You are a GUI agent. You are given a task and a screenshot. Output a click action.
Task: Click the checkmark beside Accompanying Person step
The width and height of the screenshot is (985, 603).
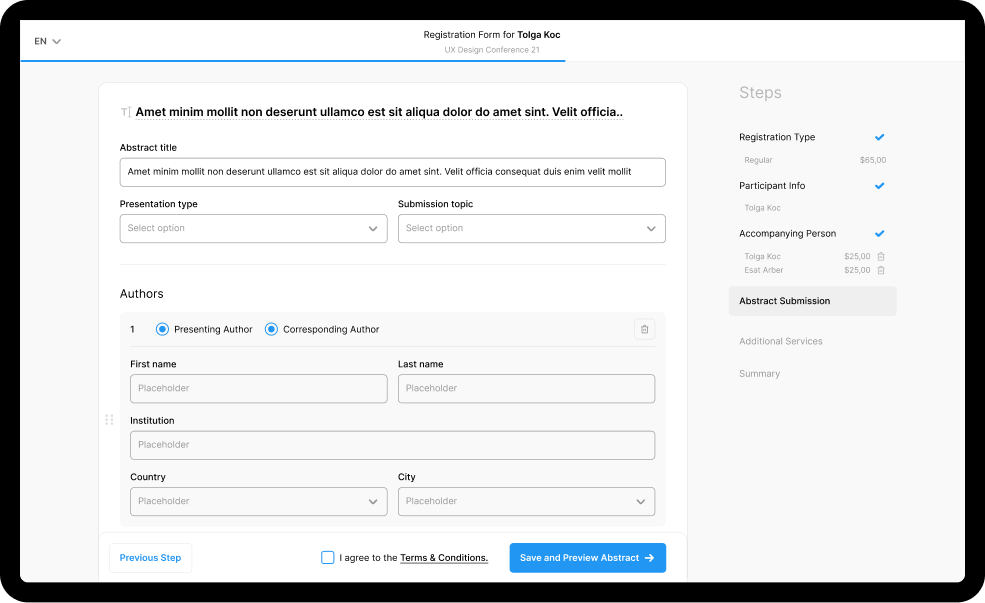click(x=879, y=233)
